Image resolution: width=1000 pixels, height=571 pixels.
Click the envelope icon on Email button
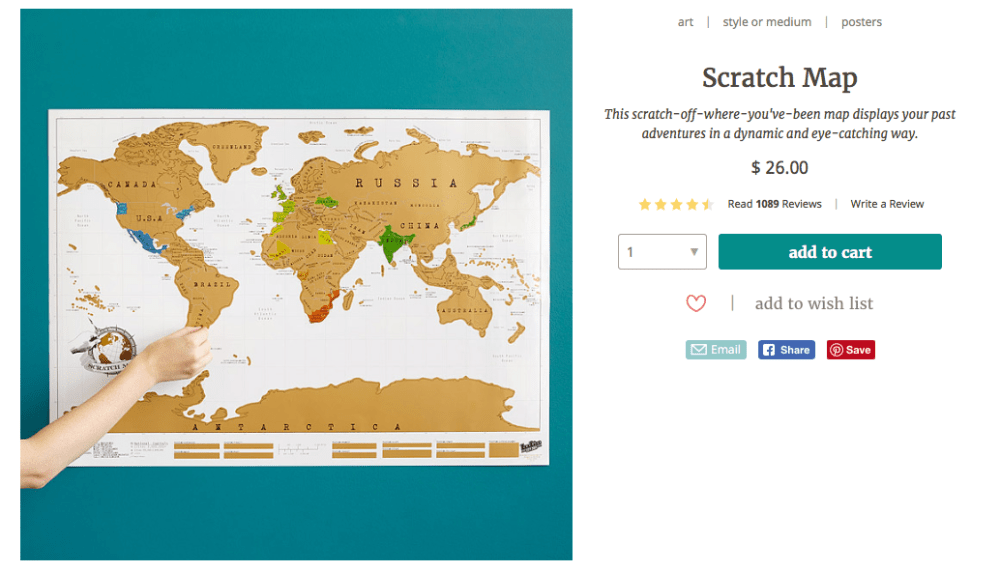point(699,350)
